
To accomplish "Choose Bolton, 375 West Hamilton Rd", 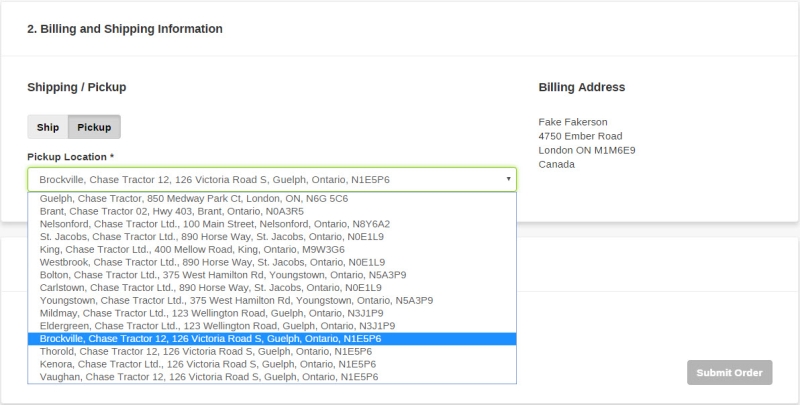I will click(x=272, y=275).
